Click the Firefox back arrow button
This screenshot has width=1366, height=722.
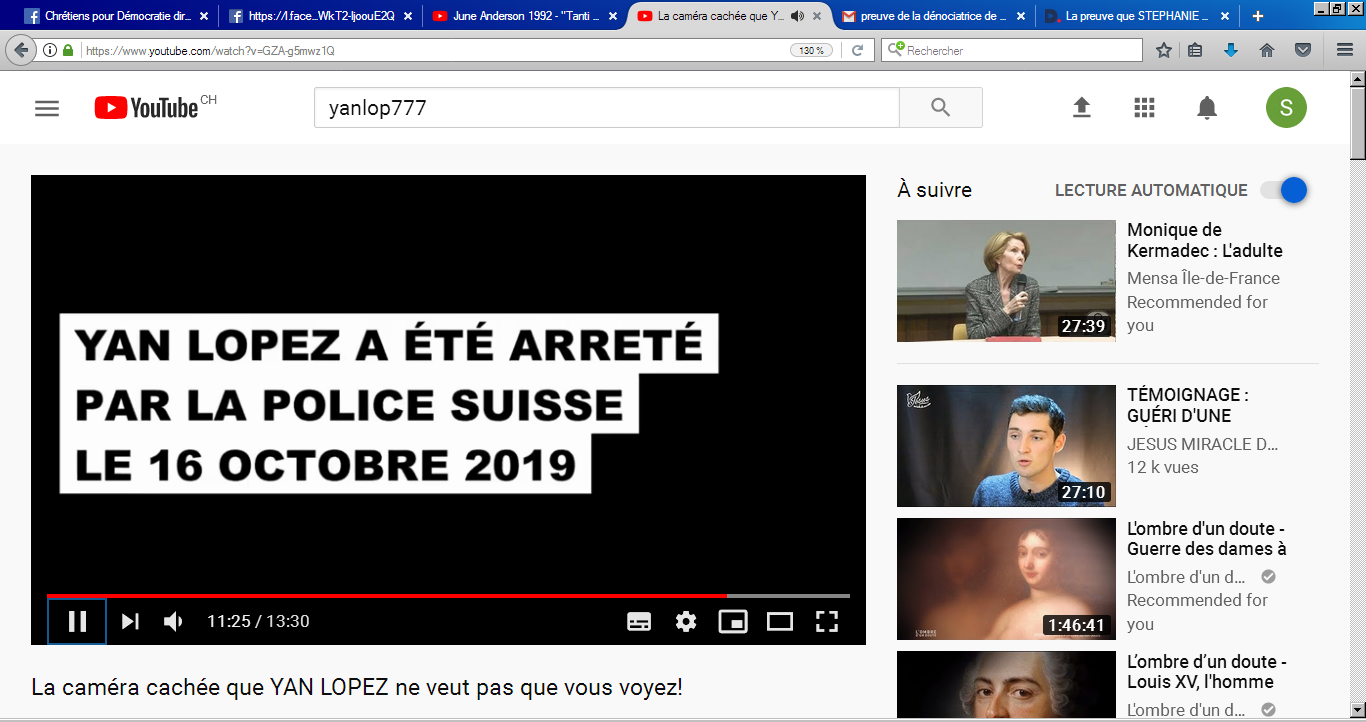(21, 50)
